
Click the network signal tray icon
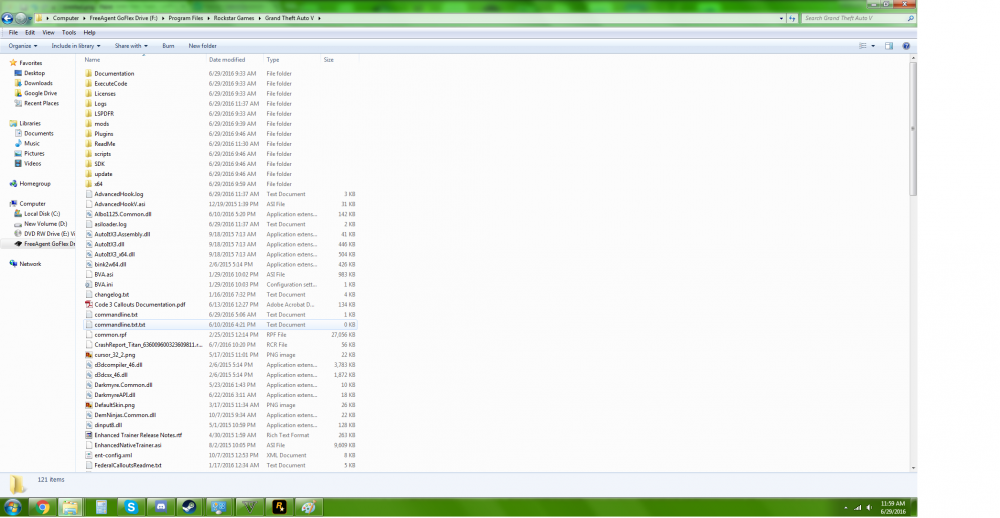[857, 508]
